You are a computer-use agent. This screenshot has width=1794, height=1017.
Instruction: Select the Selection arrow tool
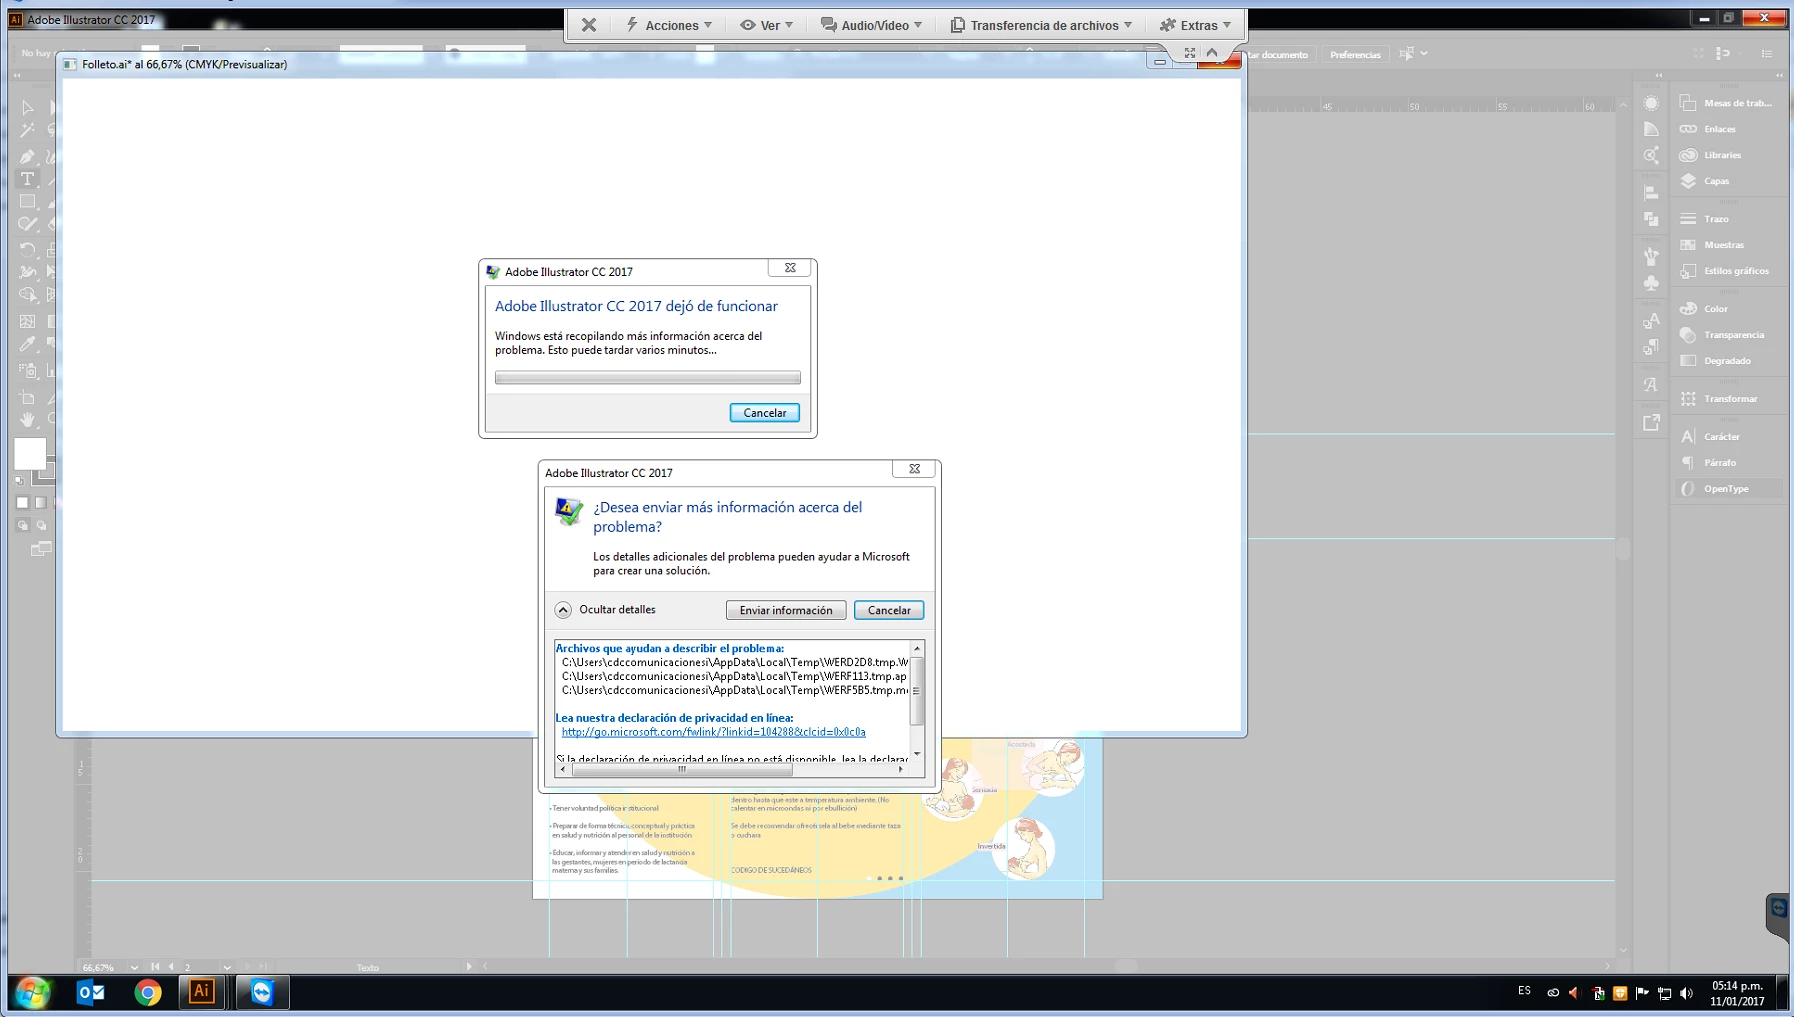click(x=27, y=107)
